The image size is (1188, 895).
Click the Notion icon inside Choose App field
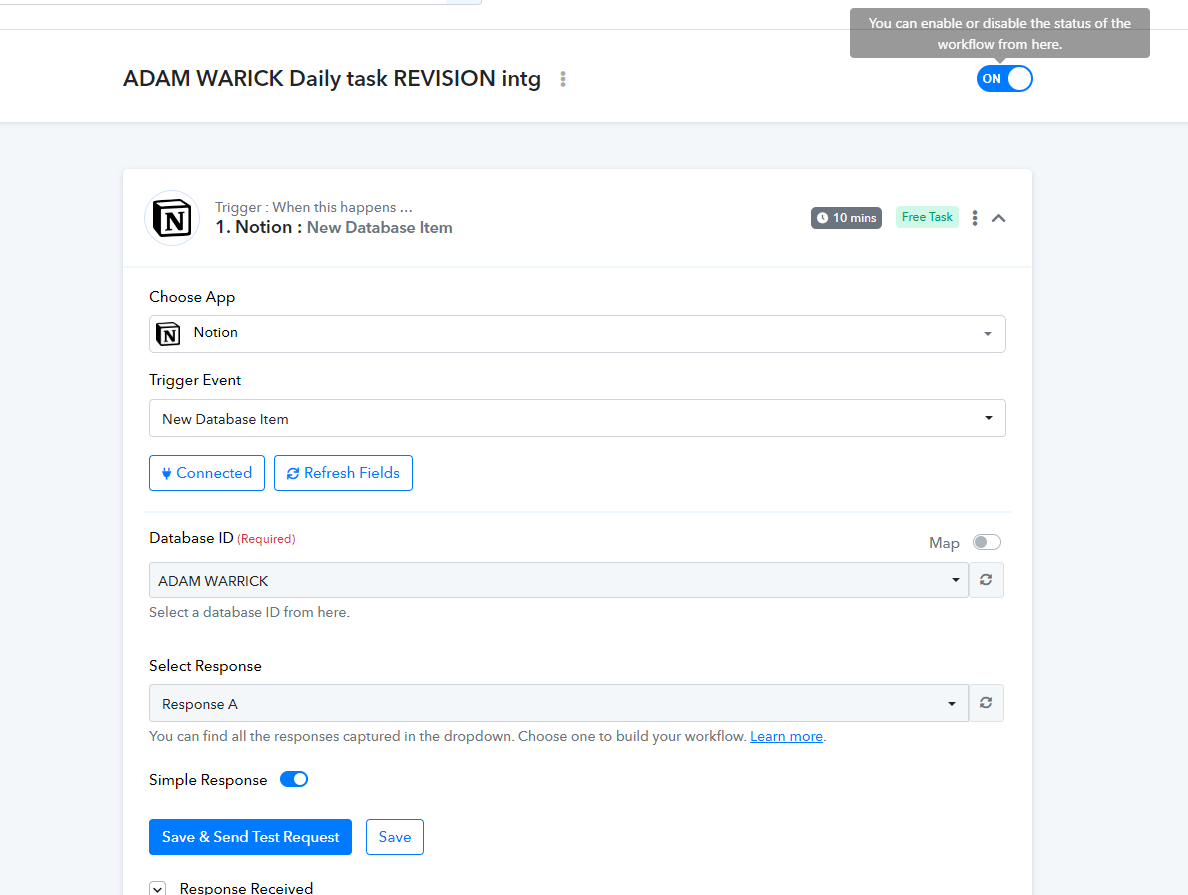(x=168, y=333)
